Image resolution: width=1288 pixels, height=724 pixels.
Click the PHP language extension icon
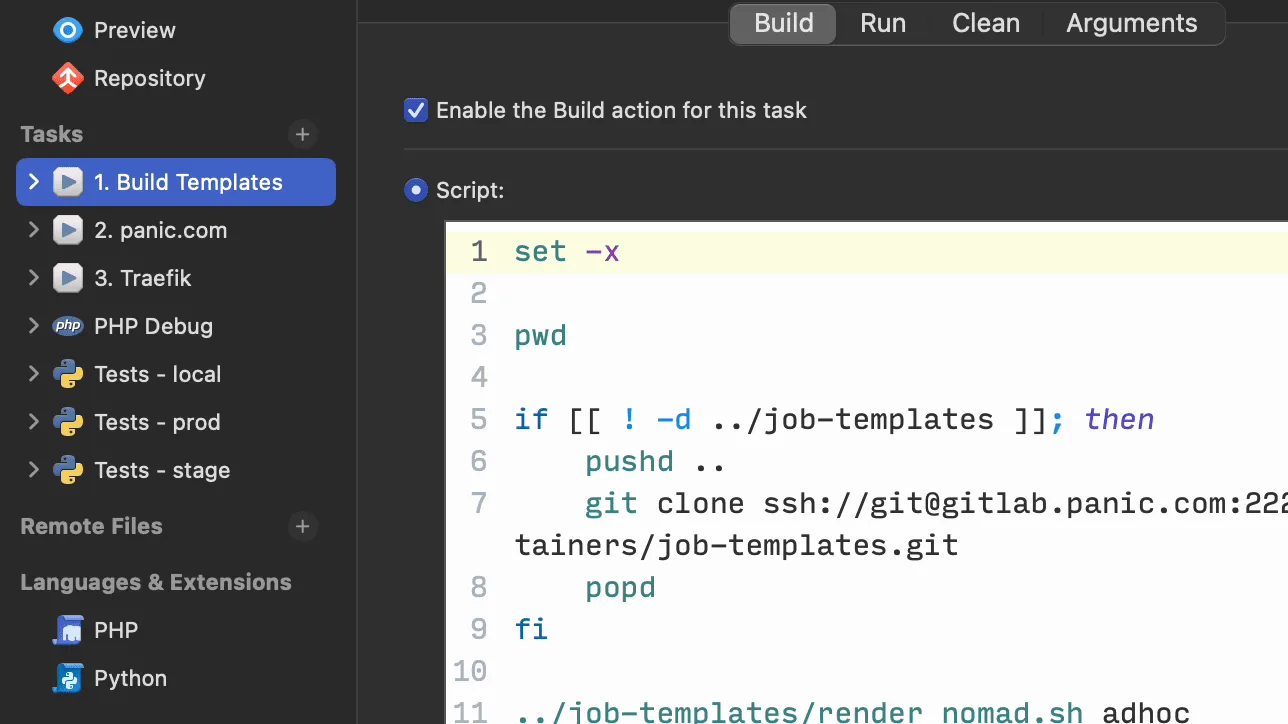pos(68,630)
